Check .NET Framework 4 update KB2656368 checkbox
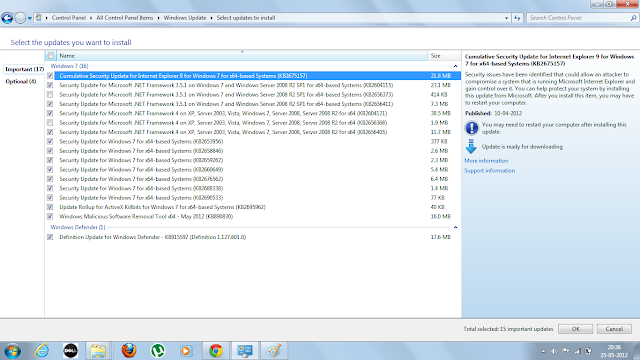 pos(50,123)
